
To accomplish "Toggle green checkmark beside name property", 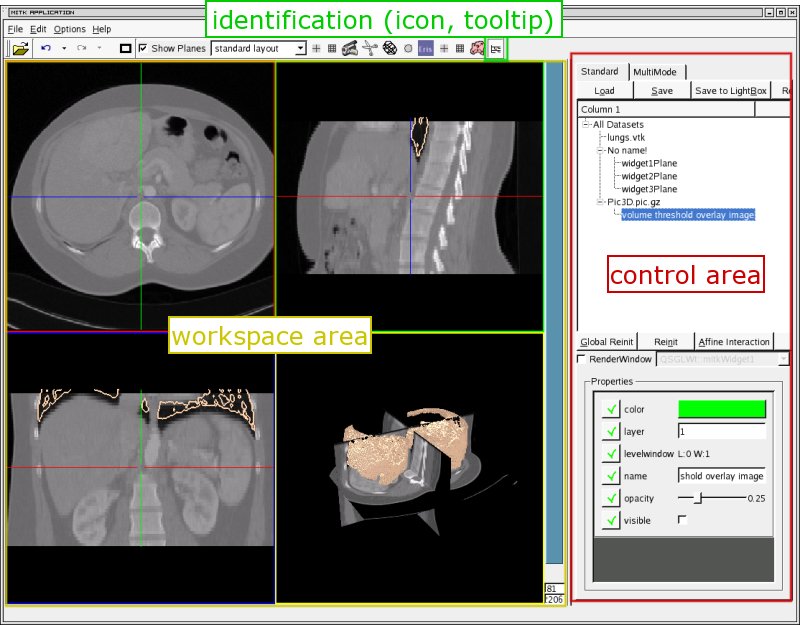I will tap(611, 476).
